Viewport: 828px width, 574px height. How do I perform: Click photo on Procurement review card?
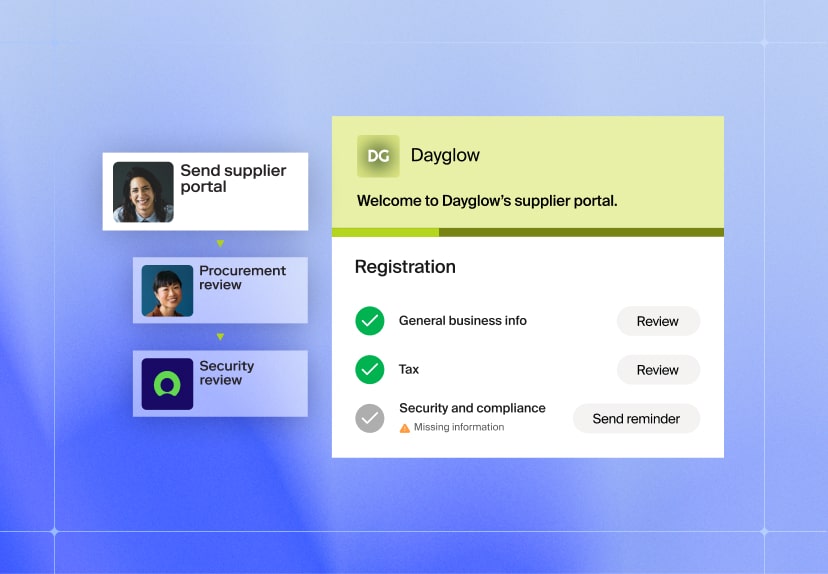167,290
